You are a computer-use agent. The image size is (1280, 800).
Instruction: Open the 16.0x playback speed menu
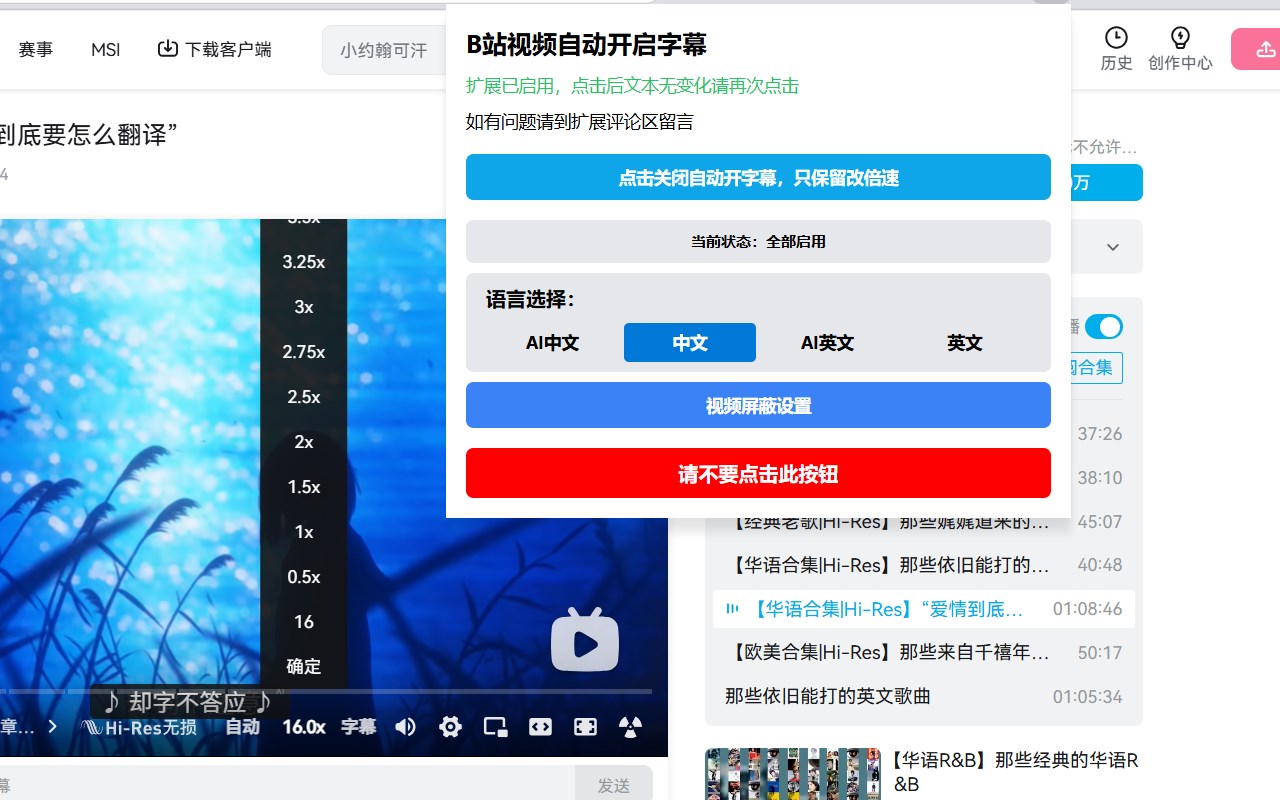[x=304, y=727]
